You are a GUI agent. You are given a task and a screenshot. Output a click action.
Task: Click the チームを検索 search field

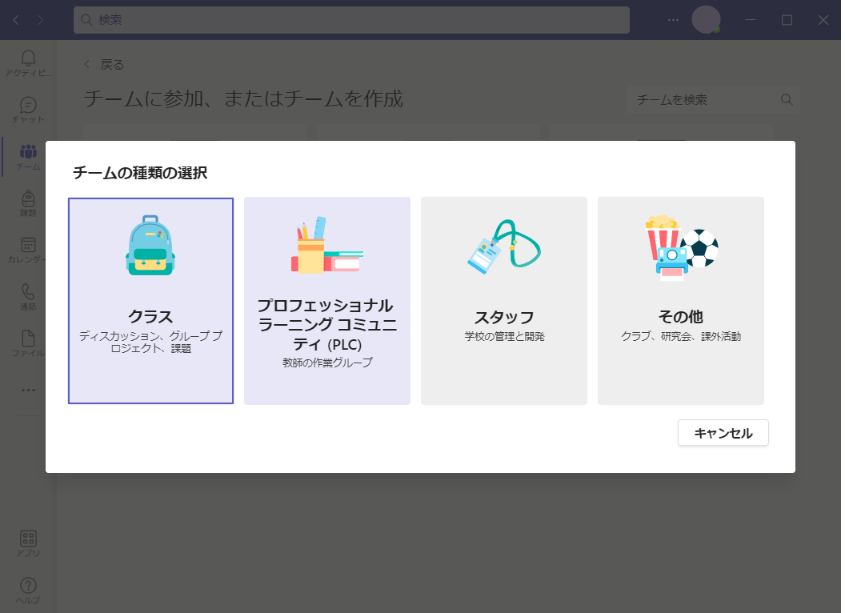713,100
